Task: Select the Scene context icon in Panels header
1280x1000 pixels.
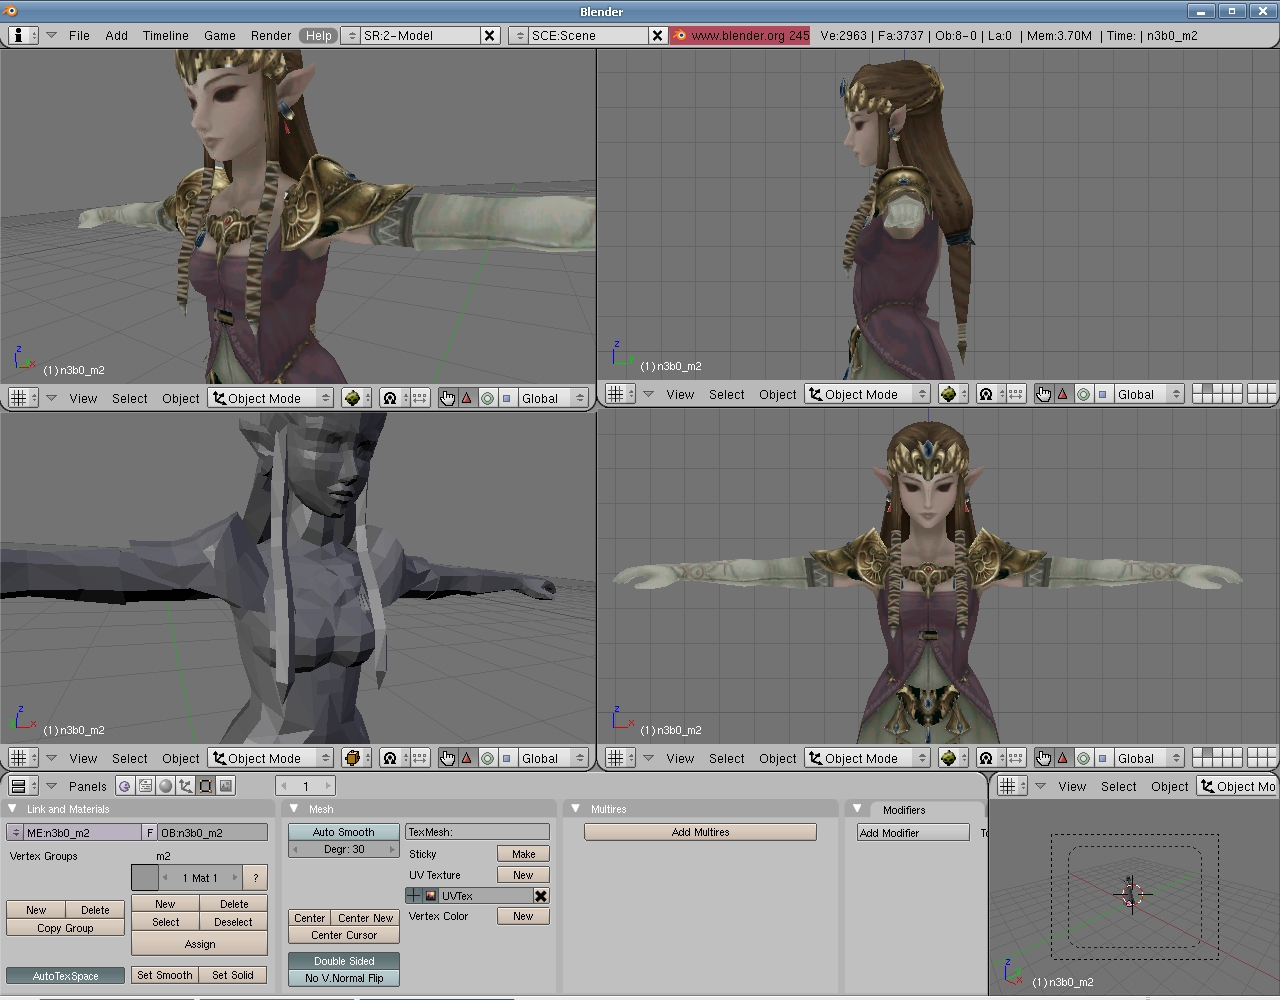Action: click(x=226, y=786)
